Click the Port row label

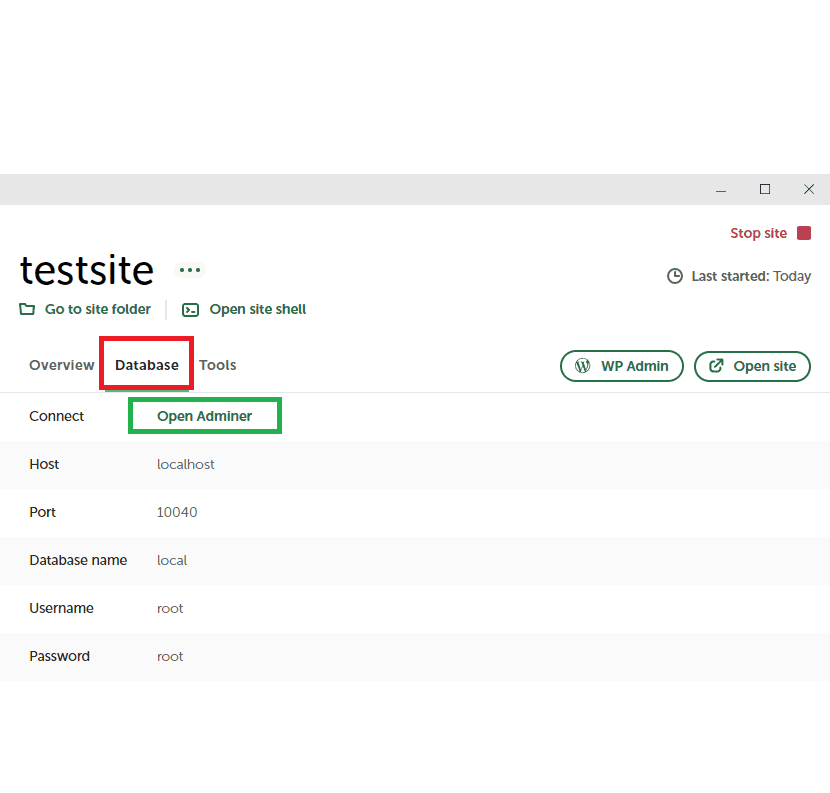(x=42, y=512)
